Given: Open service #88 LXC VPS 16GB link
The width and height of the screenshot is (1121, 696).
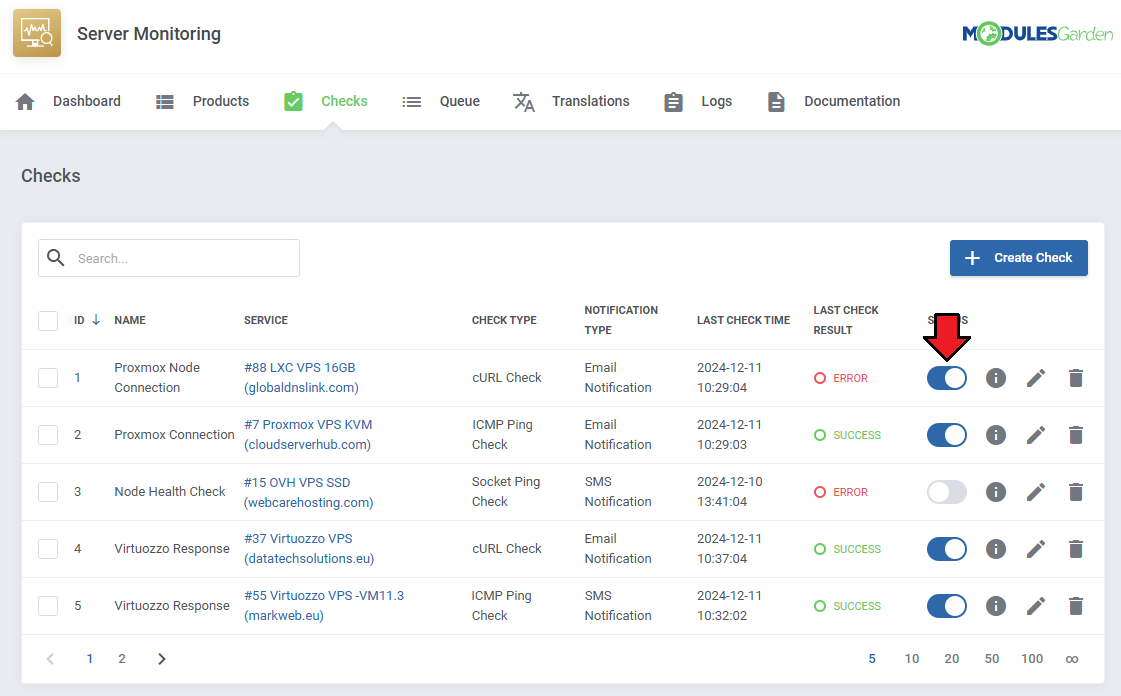Looking at the screenshot, I should pyautogui.click(x=301, y=377).
